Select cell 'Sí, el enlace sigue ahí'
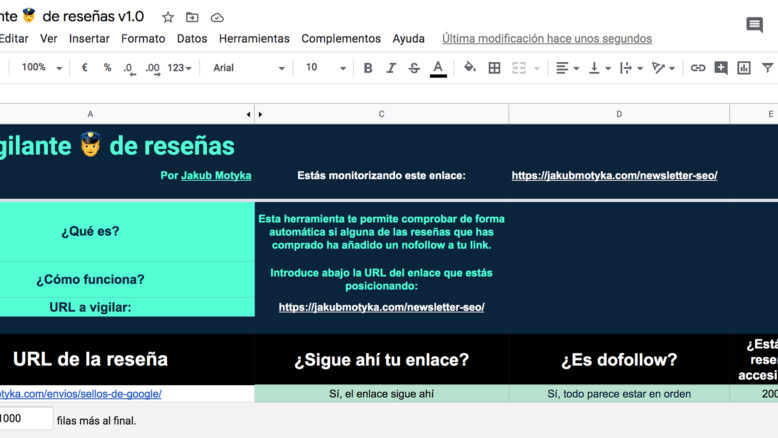 pyautogui.click(x=381, y=394)
